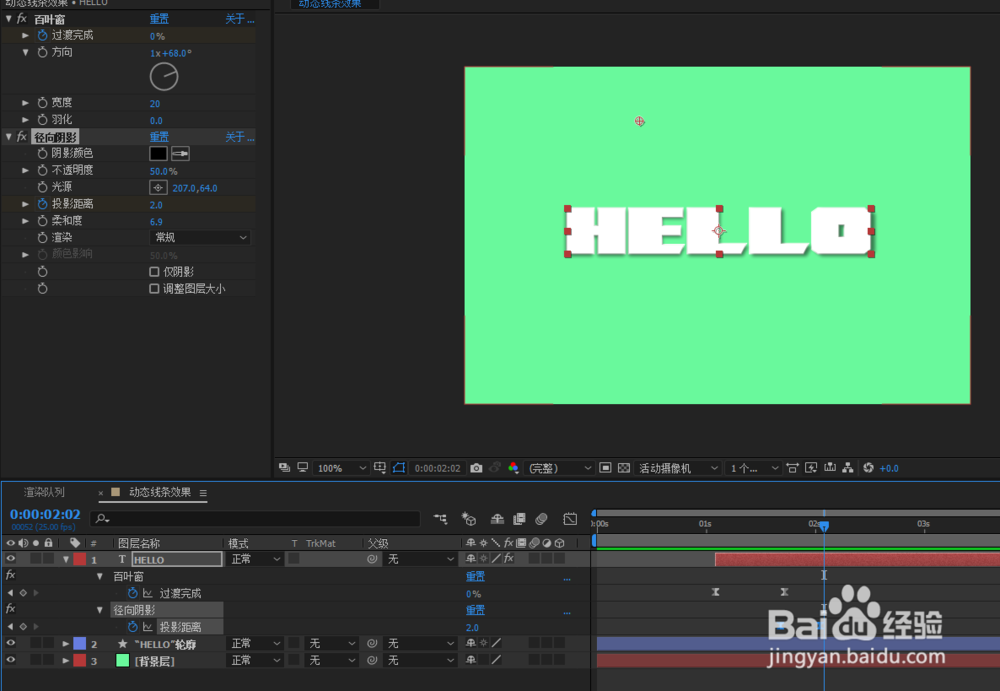Click 背景层 green solid color swatch in timeline
This screenshot has width=1000, height=691.
coord(122,660)
